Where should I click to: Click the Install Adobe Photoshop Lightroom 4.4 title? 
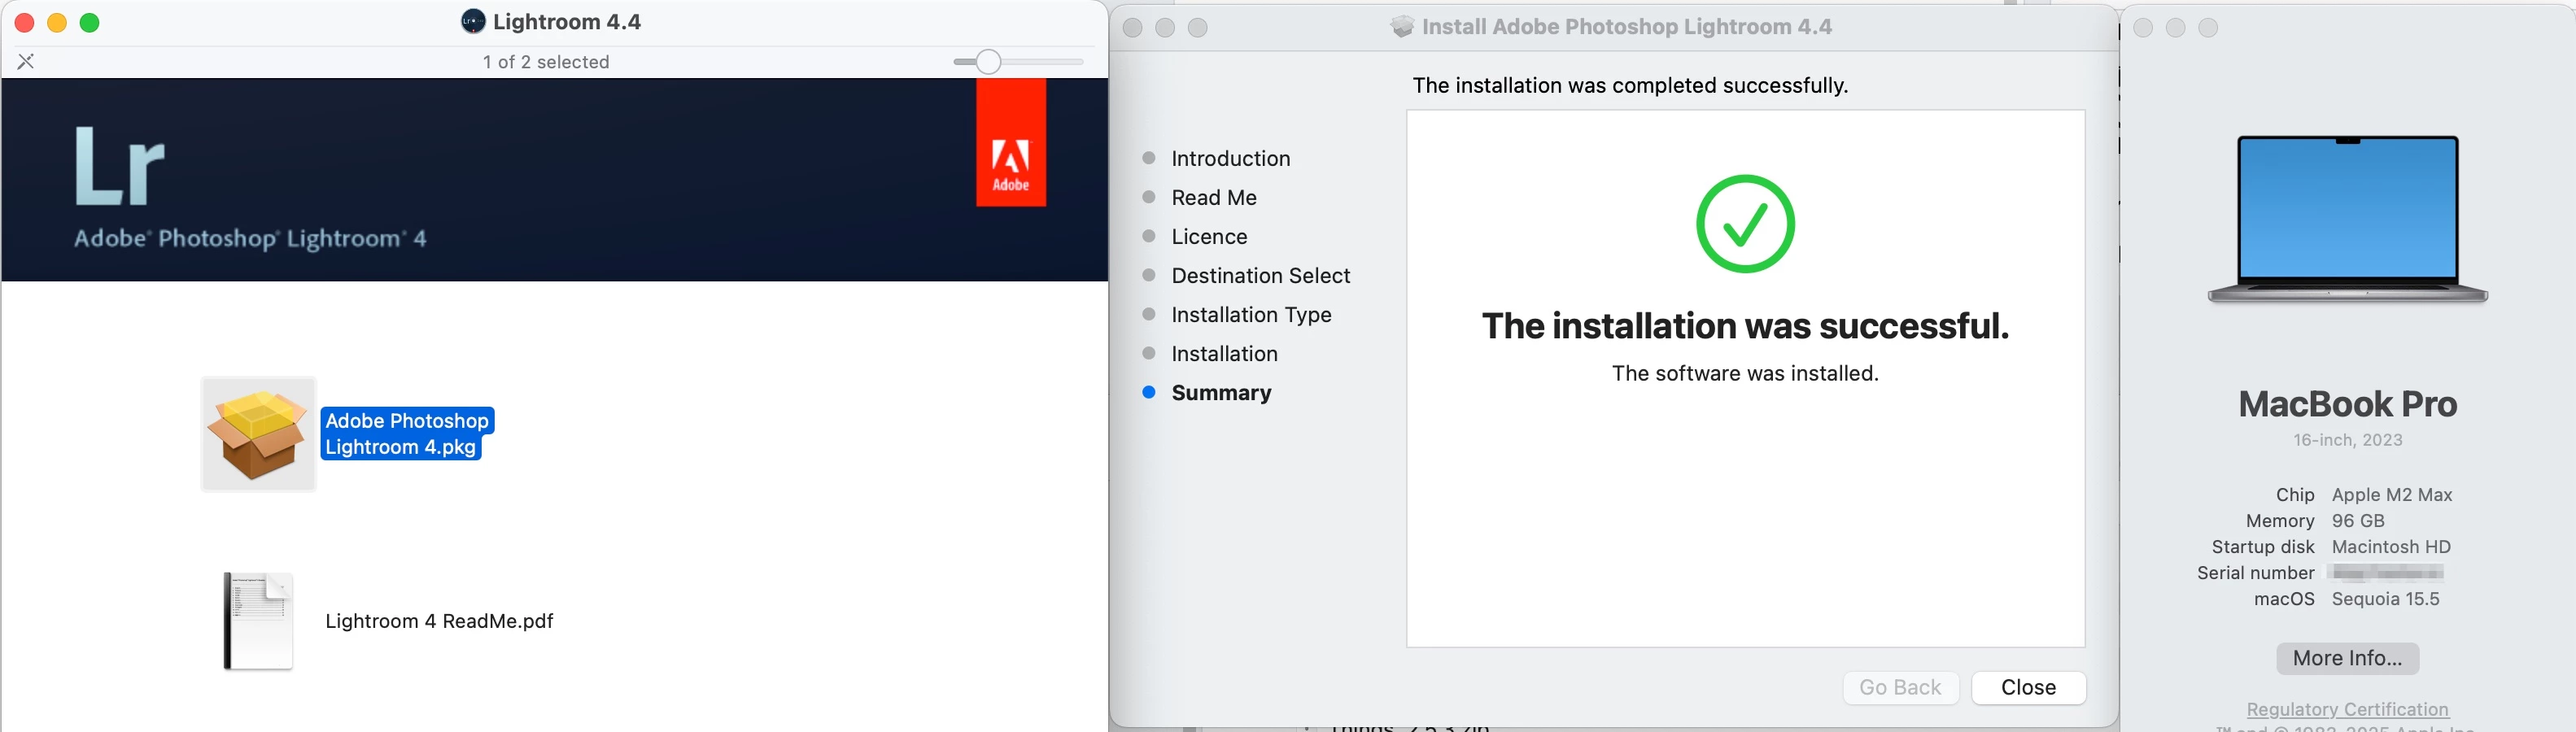click(x=1626, y=27)
